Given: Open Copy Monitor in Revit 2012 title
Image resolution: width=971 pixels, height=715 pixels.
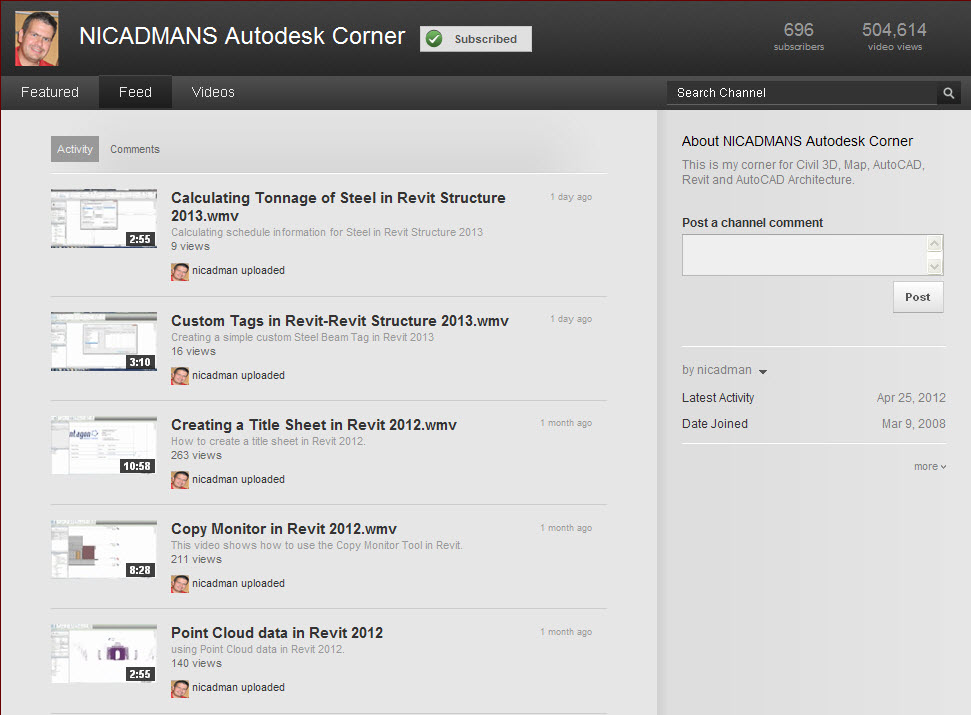Looking at the screenshot, I should 284,529.
